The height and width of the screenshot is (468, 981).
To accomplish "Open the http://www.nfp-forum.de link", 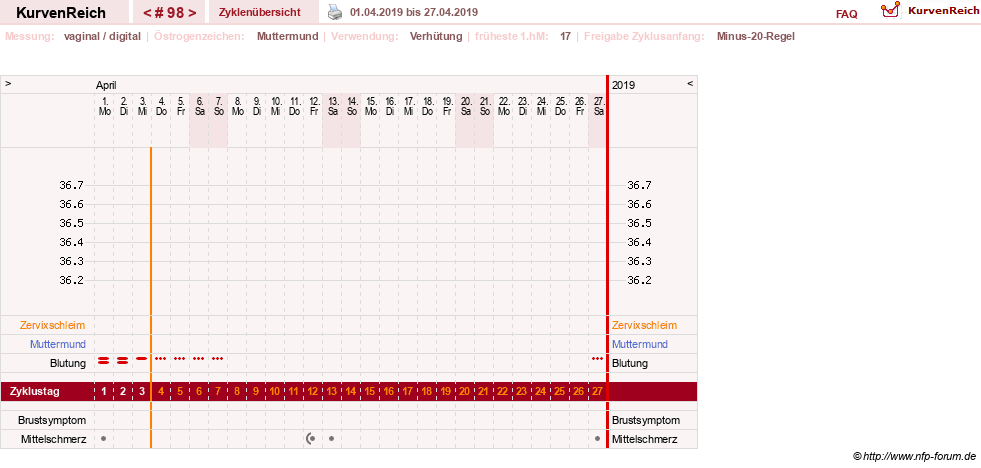I will point(919,457).
